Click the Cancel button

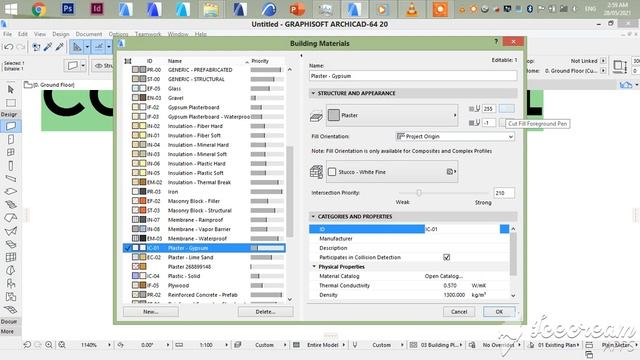coord(459,311)
